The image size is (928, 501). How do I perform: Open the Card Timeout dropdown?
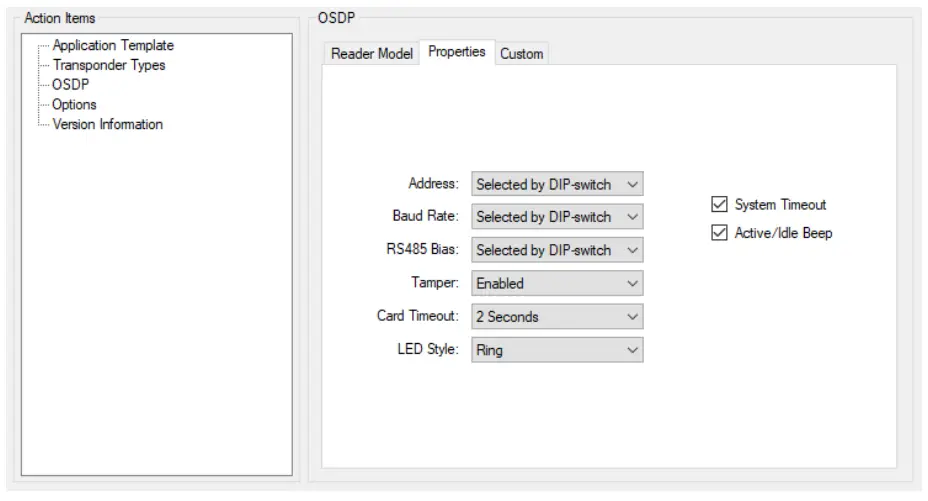[556, 316]
